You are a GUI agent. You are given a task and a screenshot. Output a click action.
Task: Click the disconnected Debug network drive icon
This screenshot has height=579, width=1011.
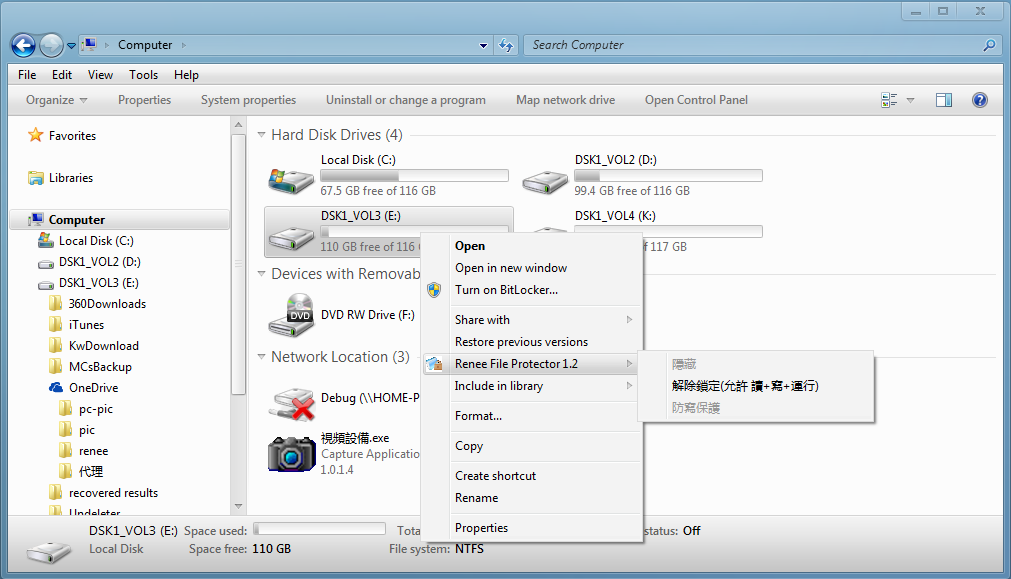click(292, 405)
